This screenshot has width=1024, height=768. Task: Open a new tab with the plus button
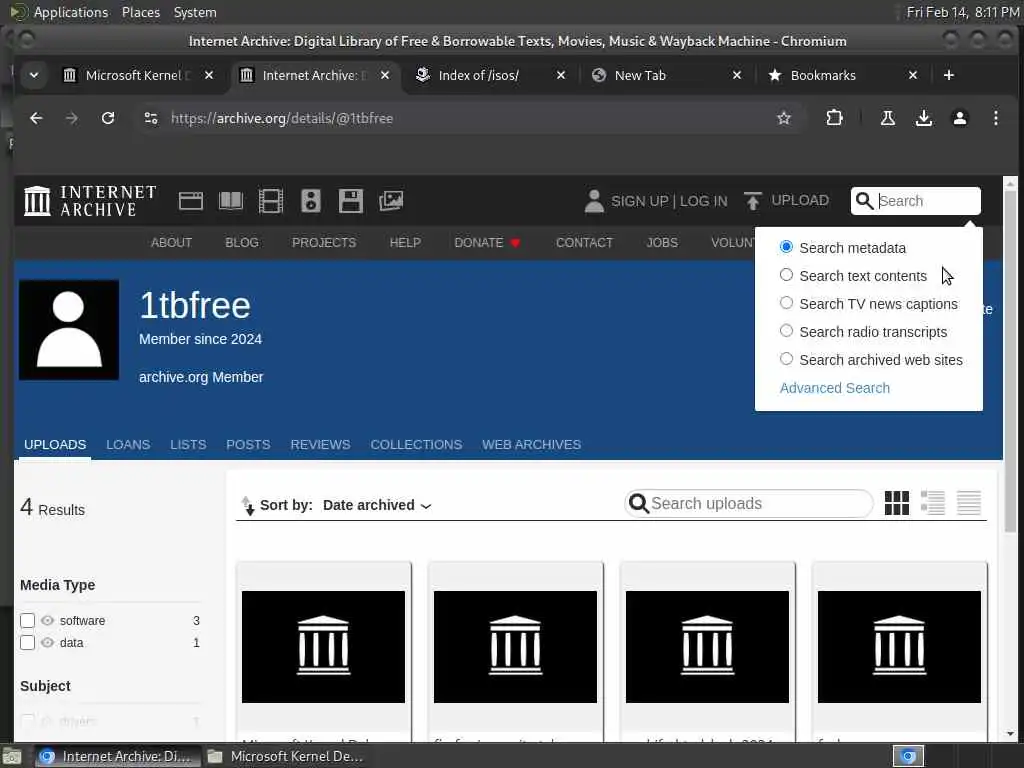(949, 75)
